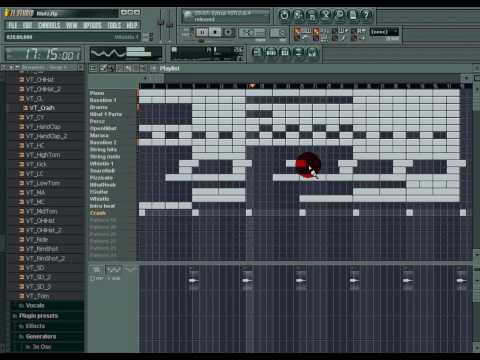Show the step sequencer window toggle icon
This screenshot has width=480, height=360.
pyautogui.click(x=271, y=52)
